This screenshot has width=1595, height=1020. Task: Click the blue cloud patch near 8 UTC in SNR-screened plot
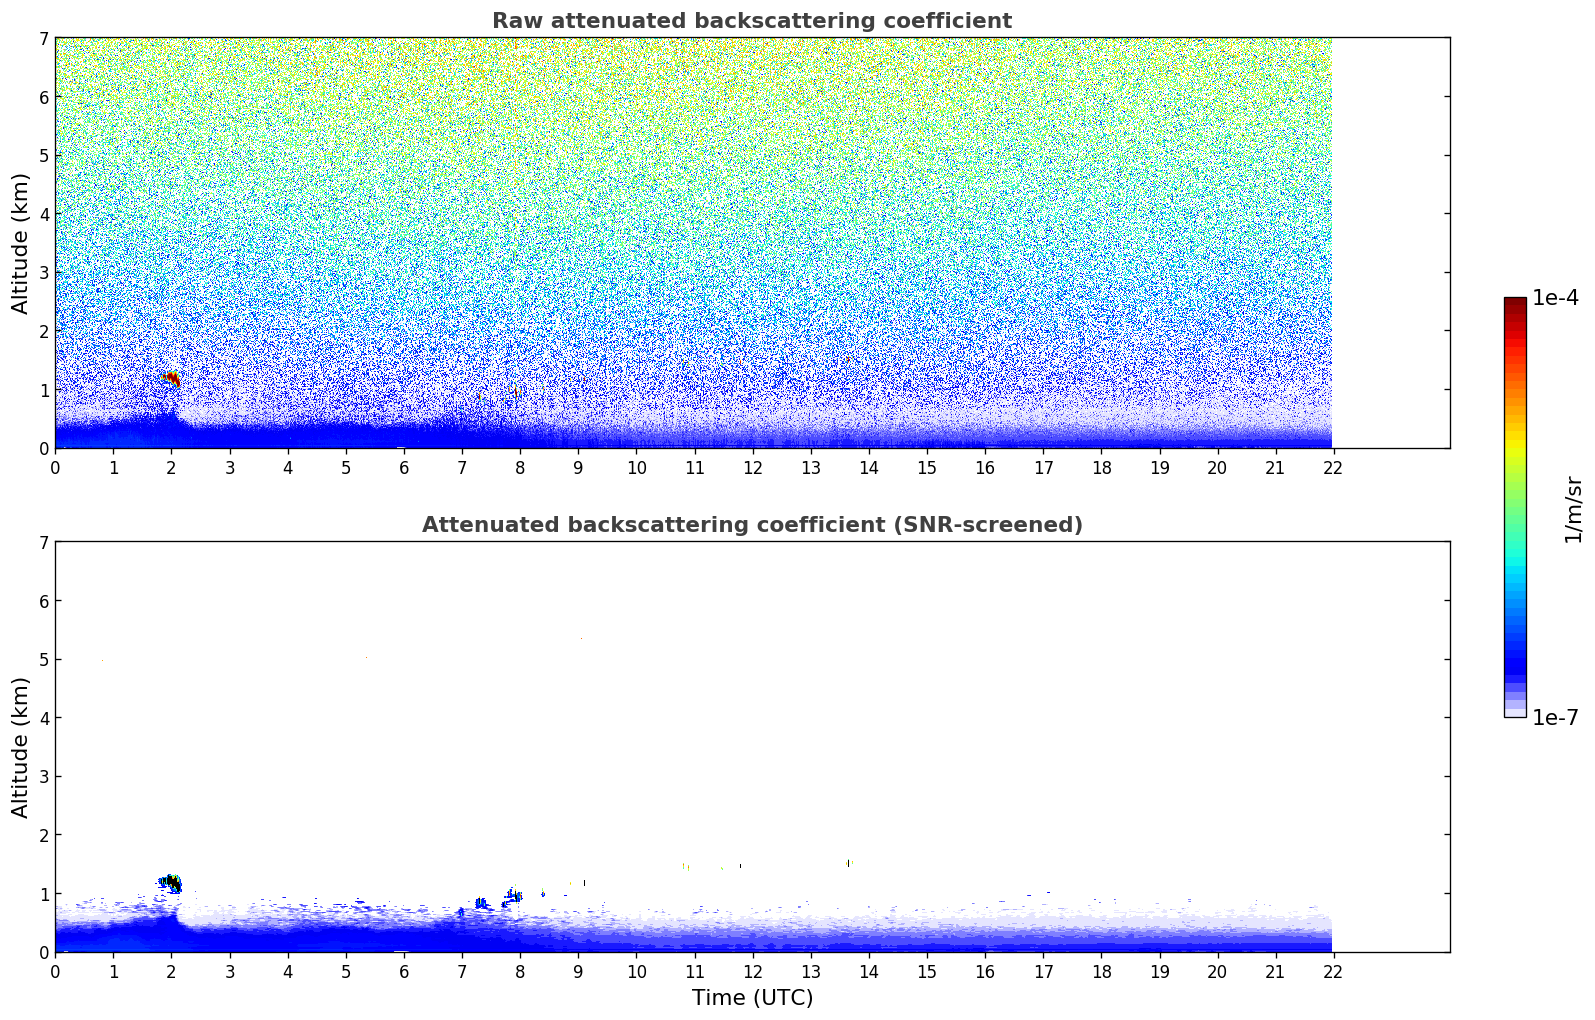(x=514, y=896)
